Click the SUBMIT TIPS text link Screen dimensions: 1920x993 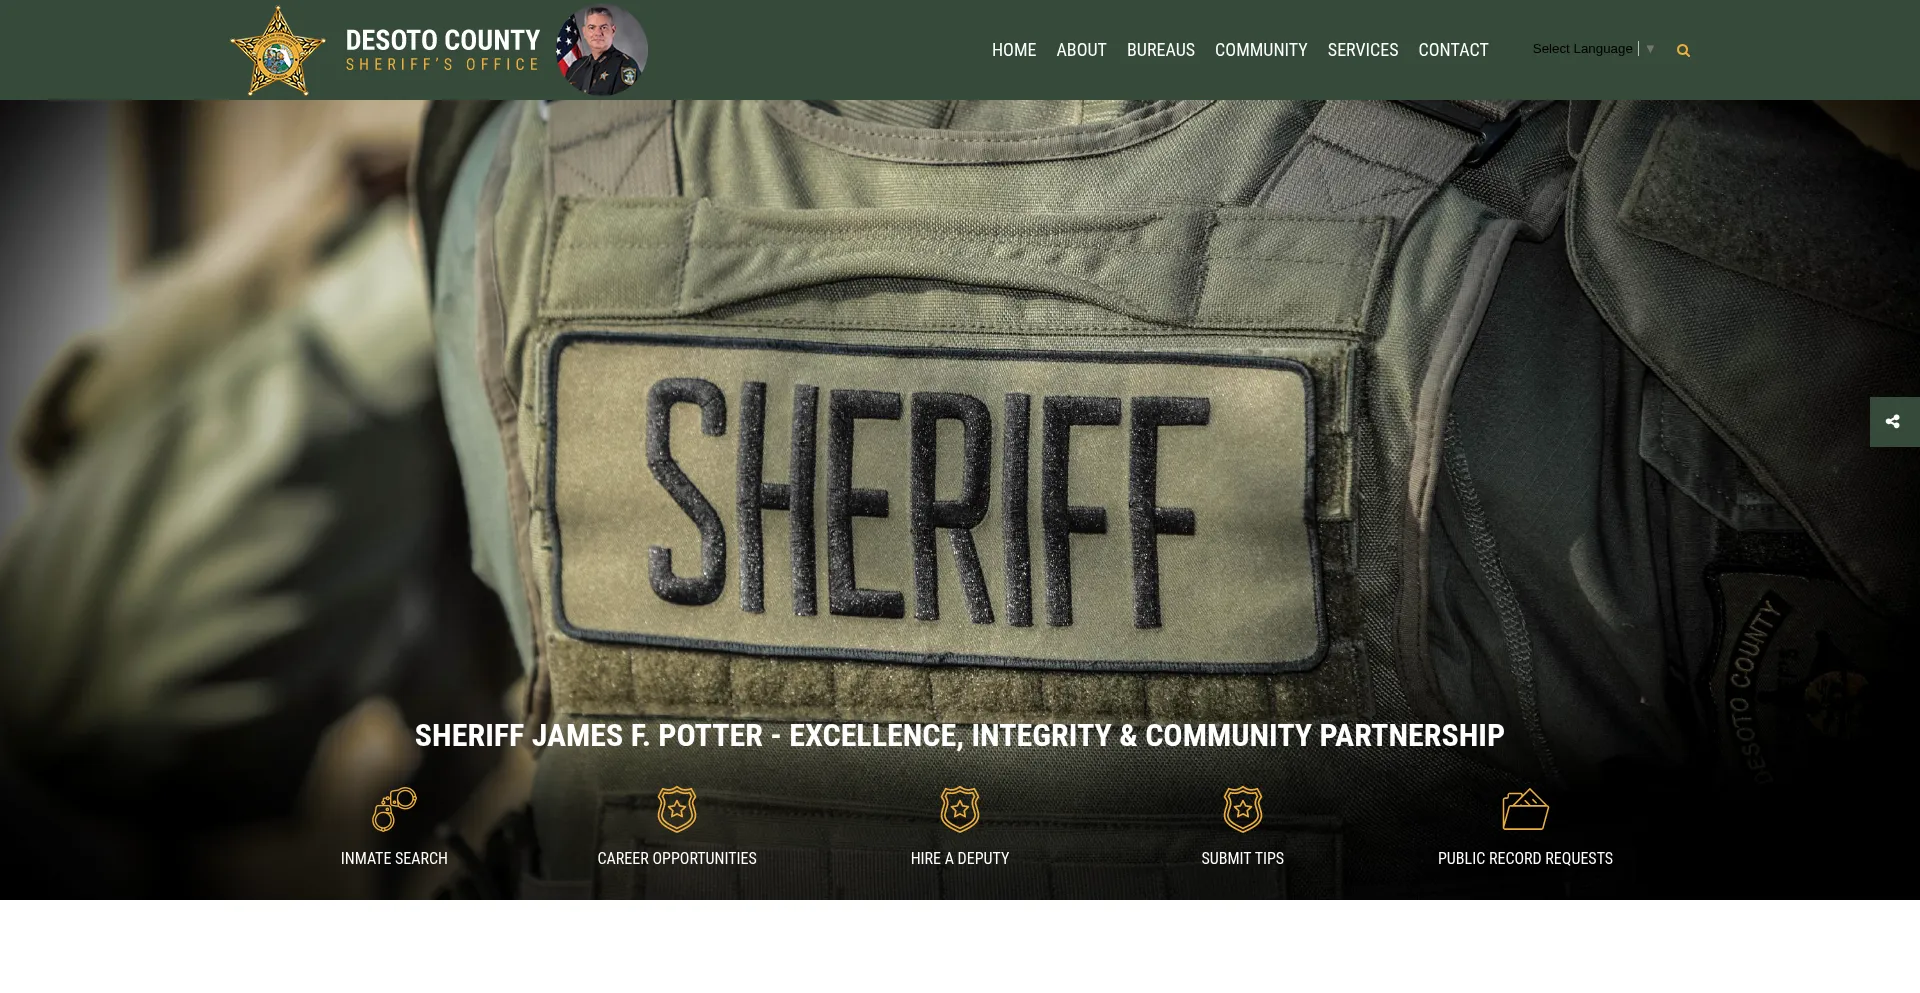(1242, 859)
